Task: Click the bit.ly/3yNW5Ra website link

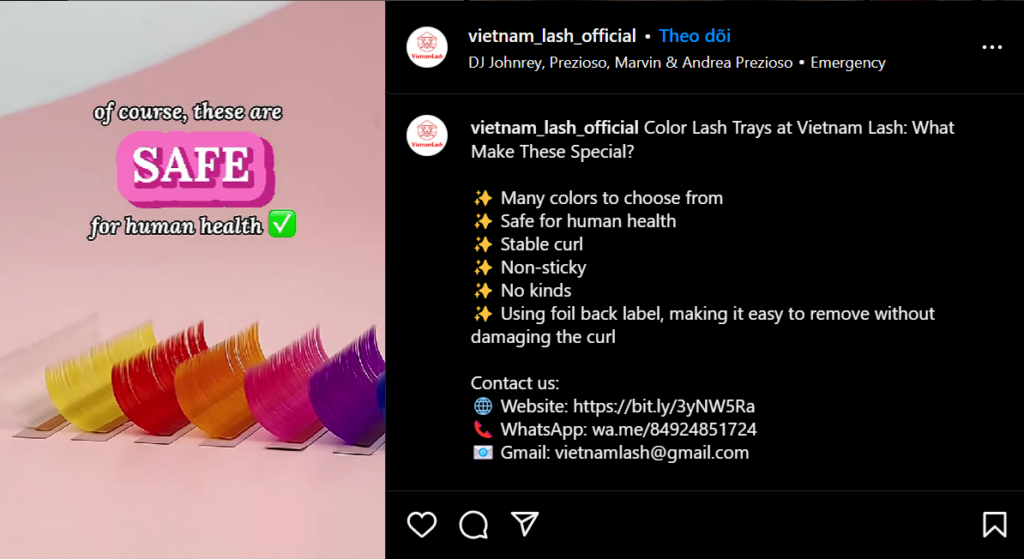Action: [664, 407]
